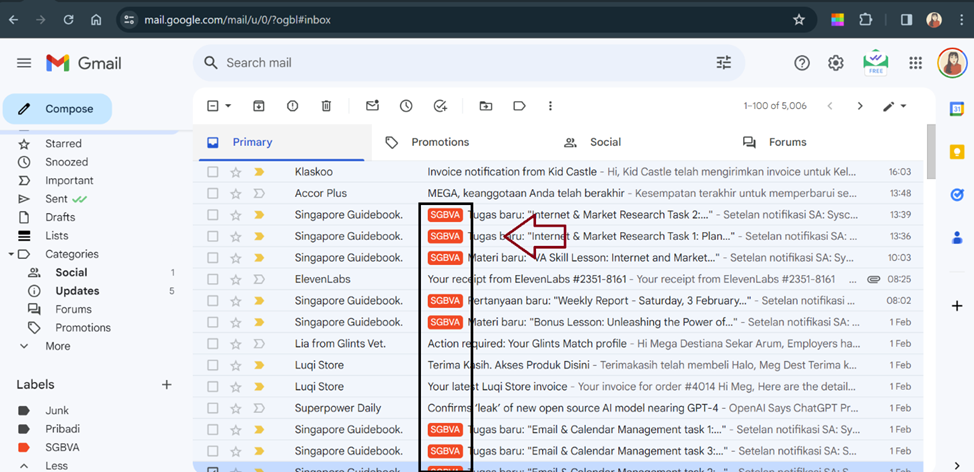Click the Delete trash icon
The width and height of the screenshot is (974, 472).
coord(326,106)
